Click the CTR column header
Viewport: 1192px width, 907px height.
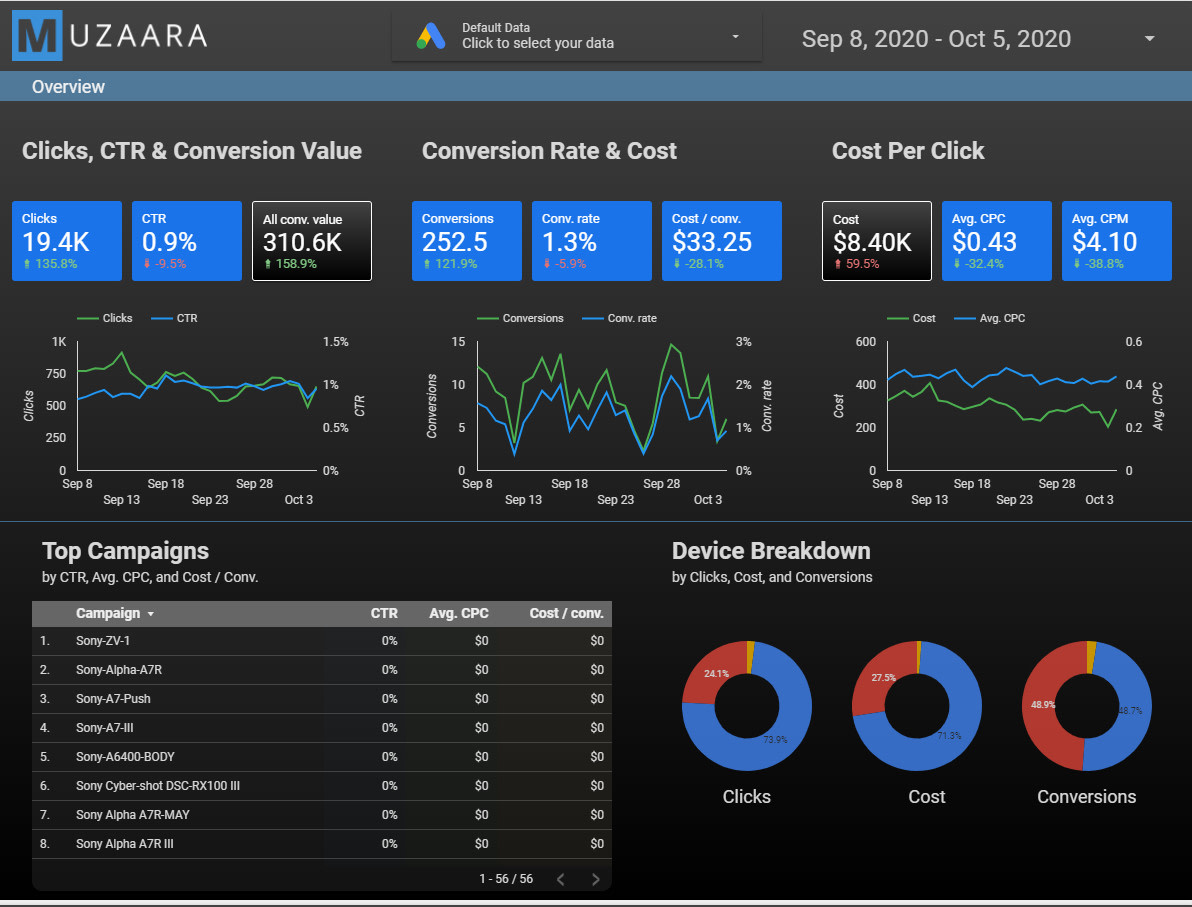click(384, 613)
